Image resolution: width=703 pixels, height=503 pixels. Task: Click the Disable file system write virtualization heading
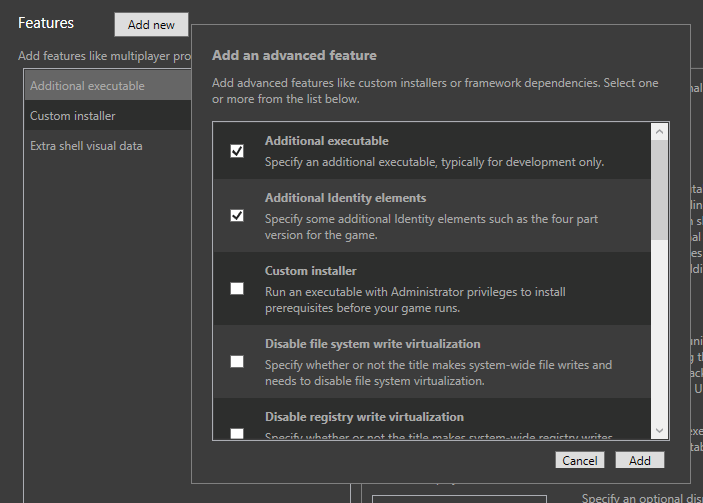(x=373, y=344)
